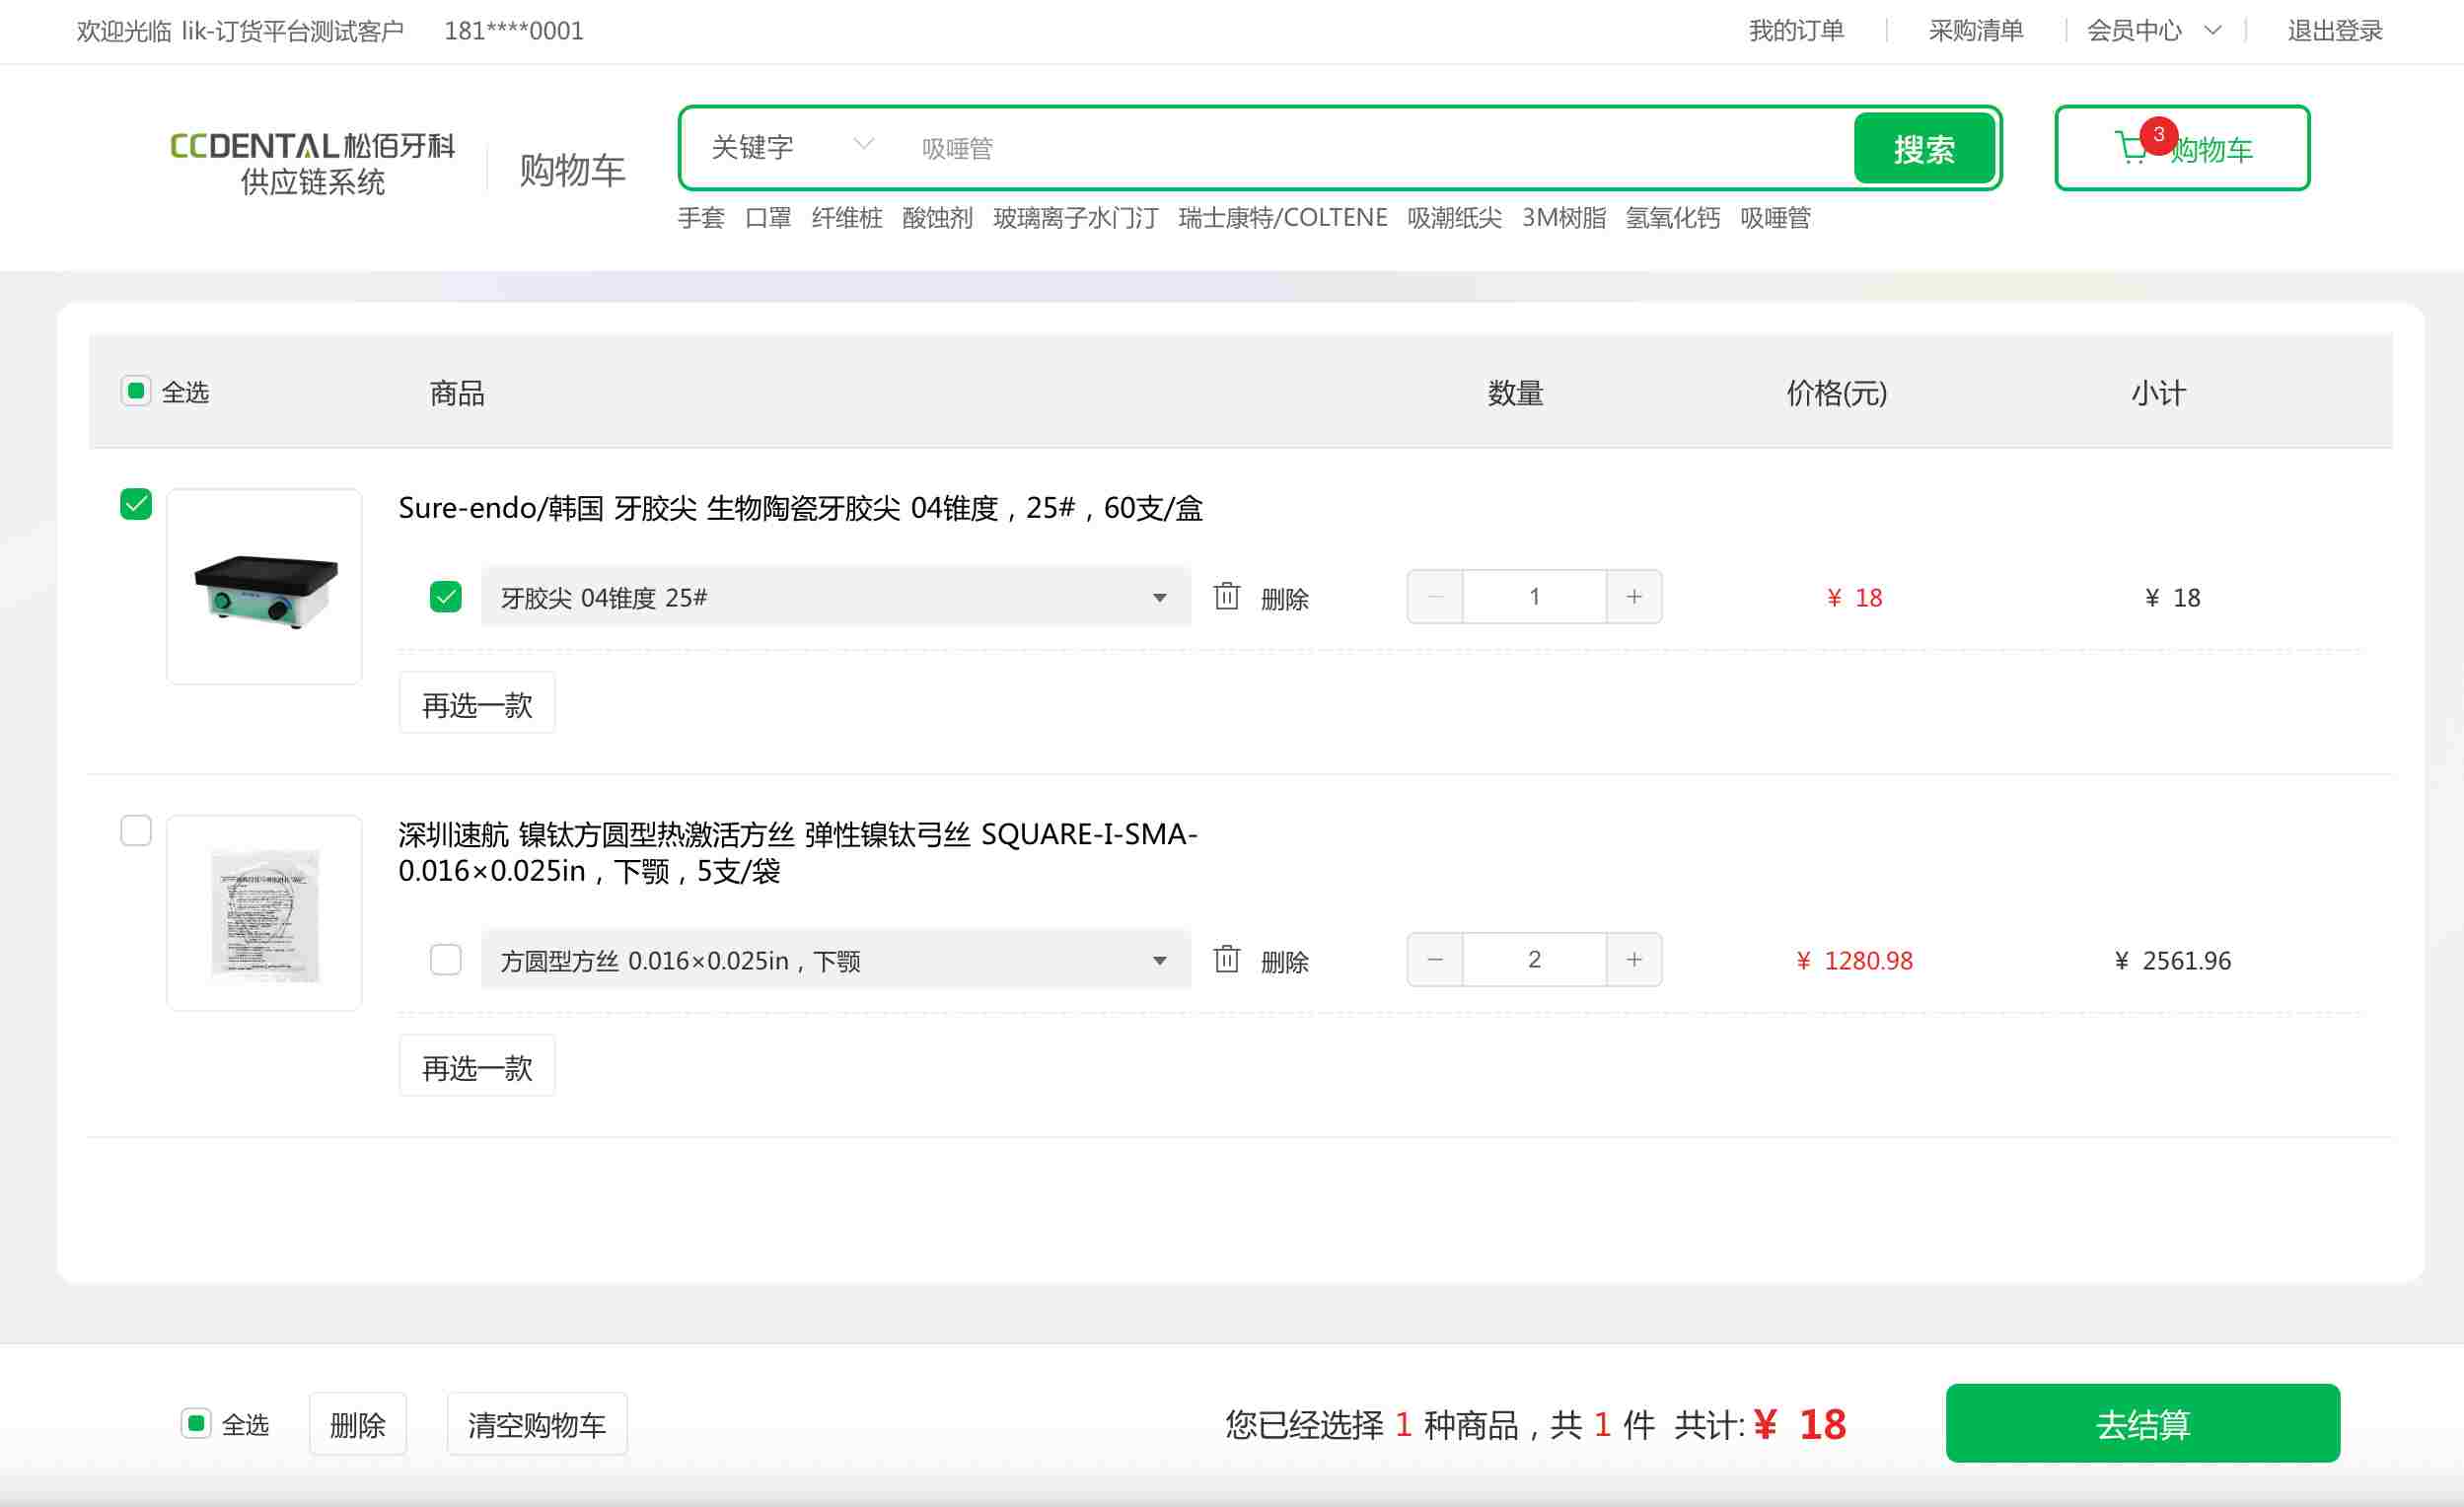The height and width of the screenshot is (1507, 2464).
Task: Go to 我的订单 in the top bar
Action: (1795, 31)
